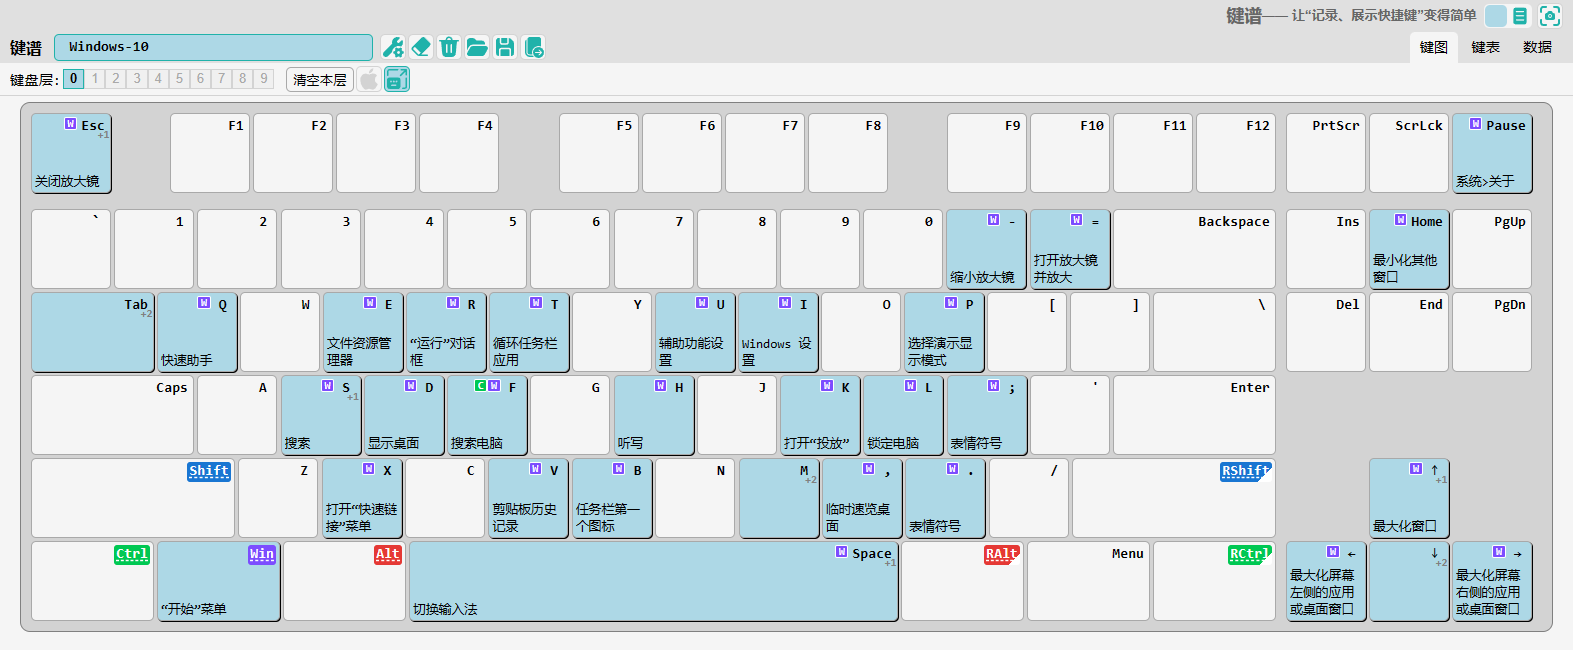Viewport: 1573px width, 650px height.
Task: Select keyboard layer 3
Action: (x=137, y=79)
